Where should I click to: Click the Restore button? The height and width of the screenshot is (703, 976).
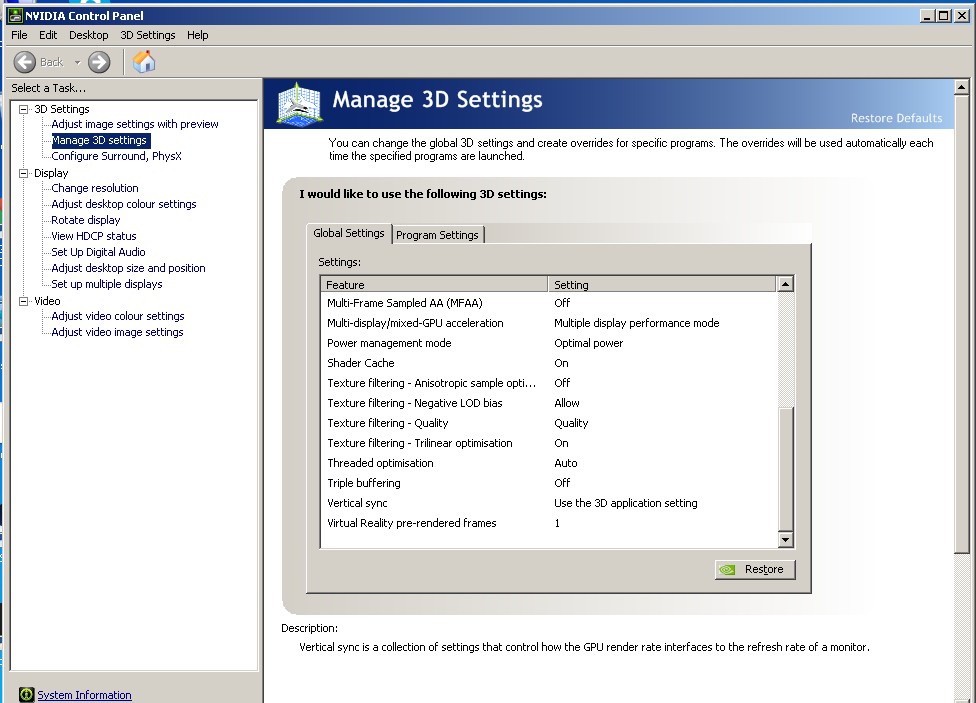(x=755, y=569)
